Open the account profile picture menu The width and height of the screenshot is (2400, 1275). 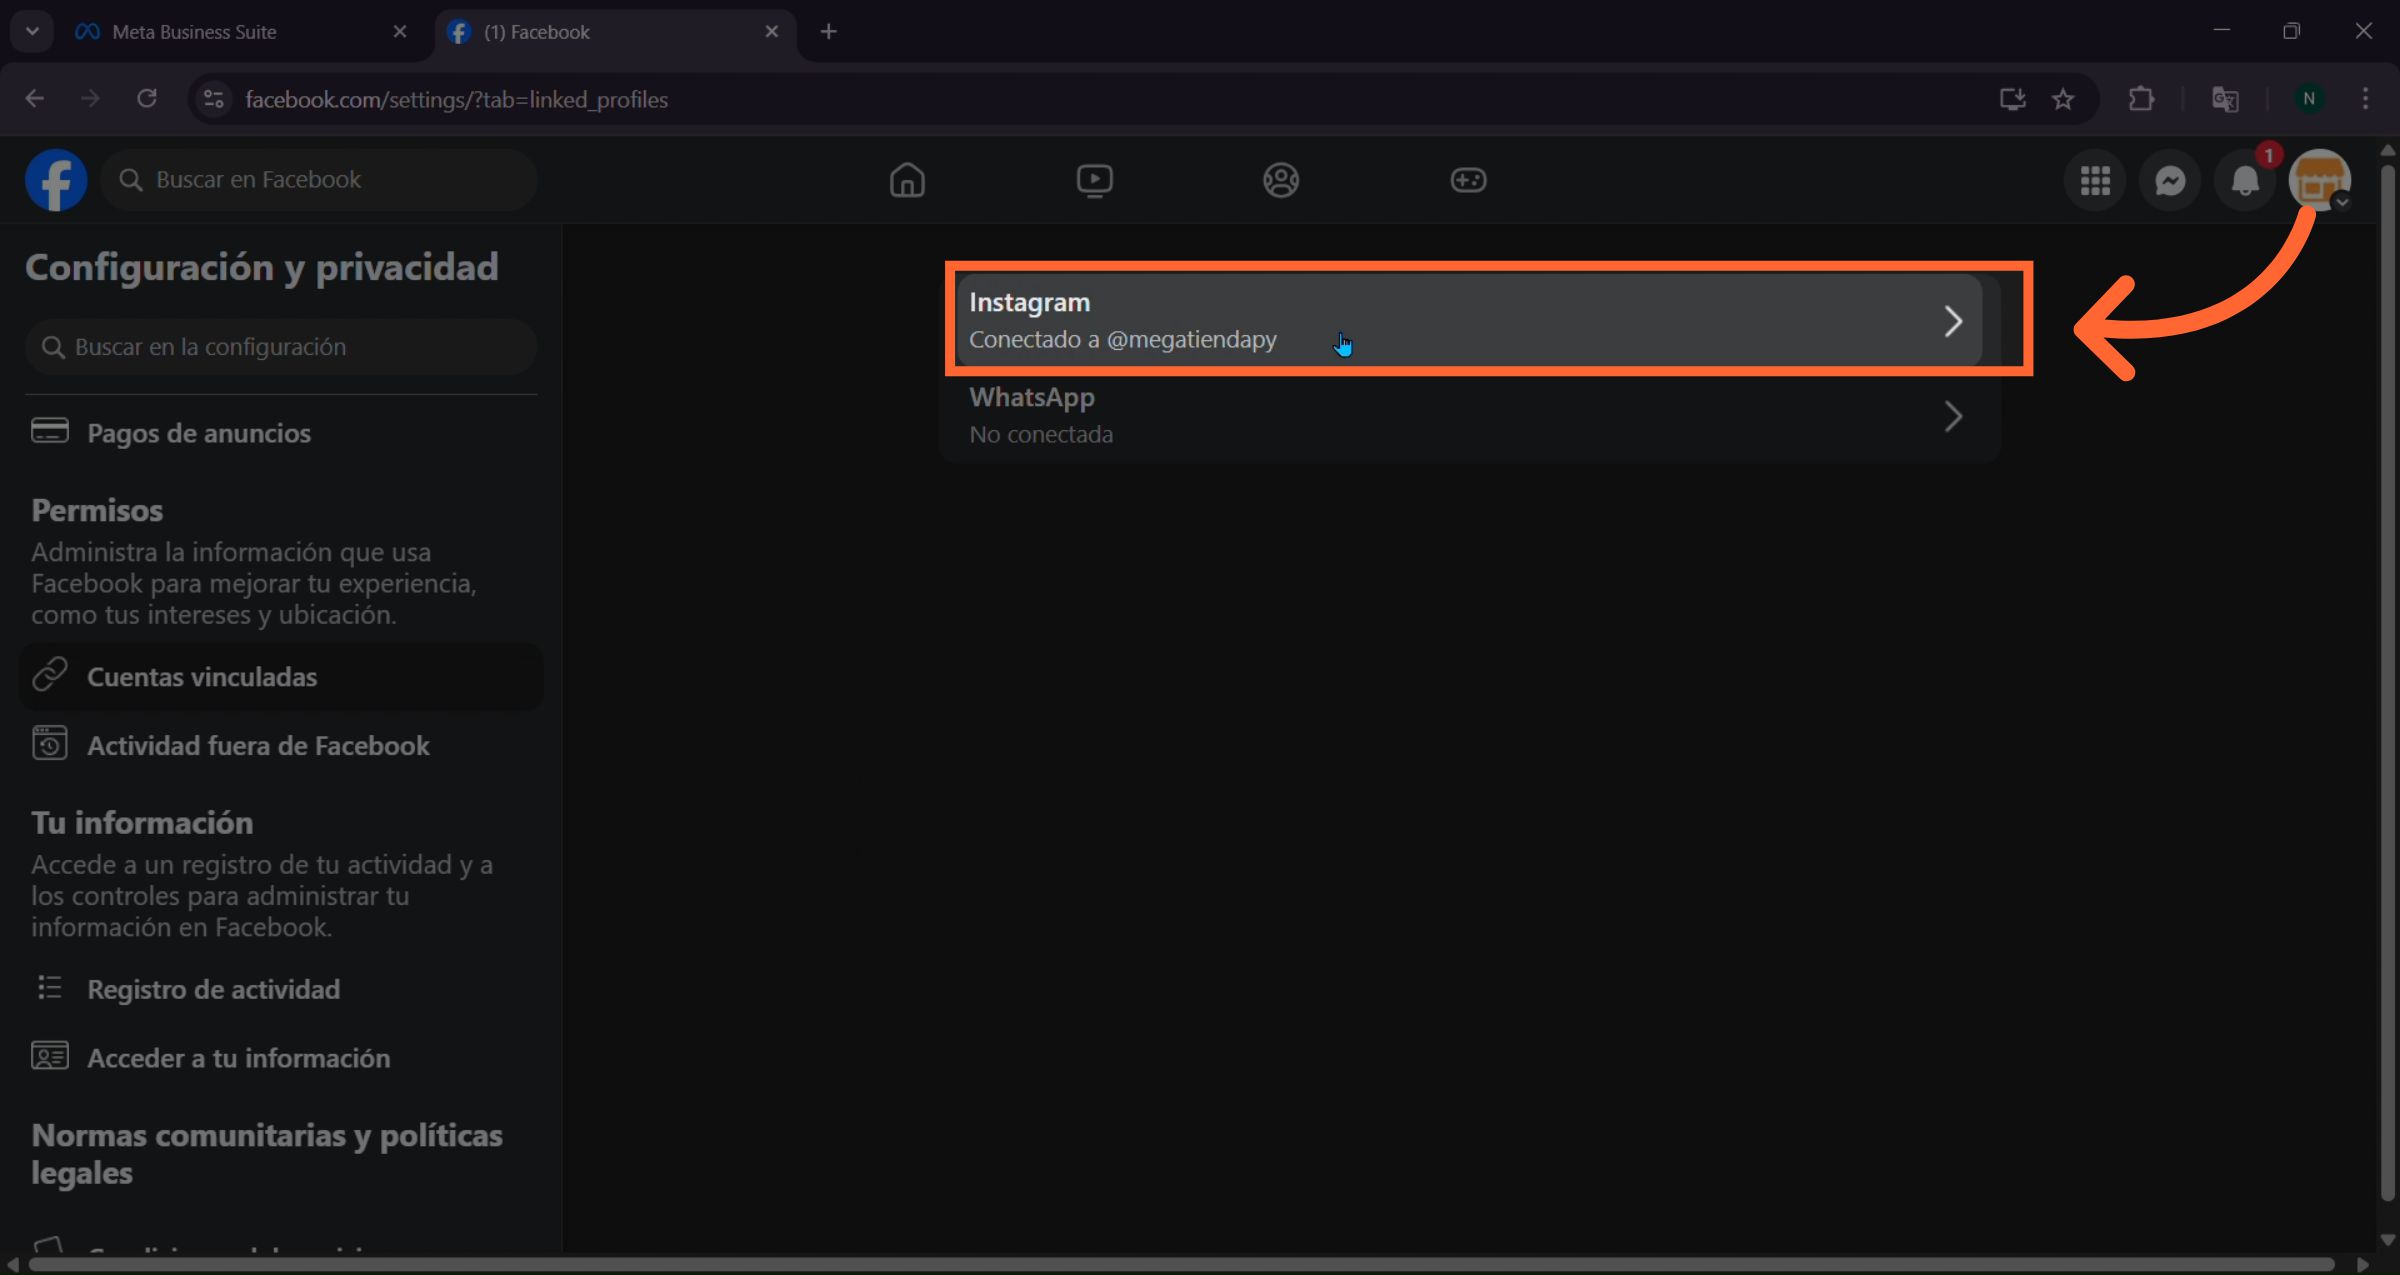click(2319, 181)
